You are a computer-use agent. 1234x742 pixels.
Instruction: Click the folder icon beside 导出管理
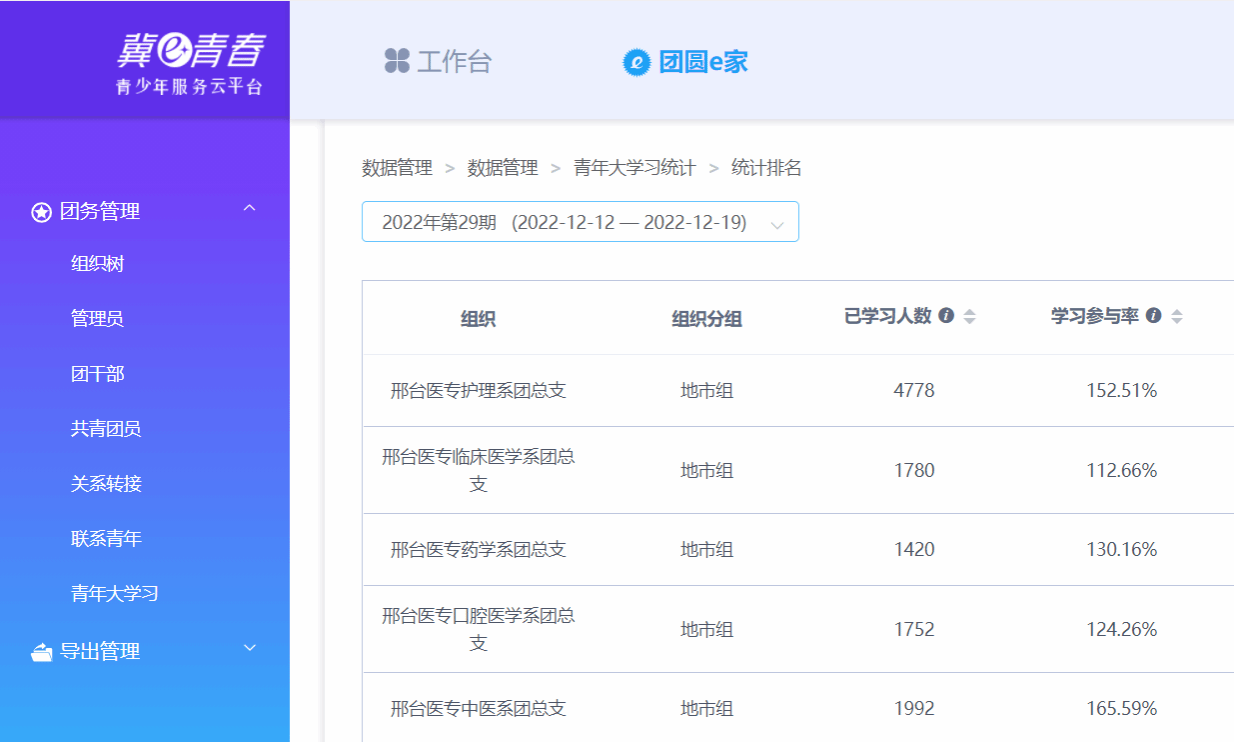coord(41,652)
